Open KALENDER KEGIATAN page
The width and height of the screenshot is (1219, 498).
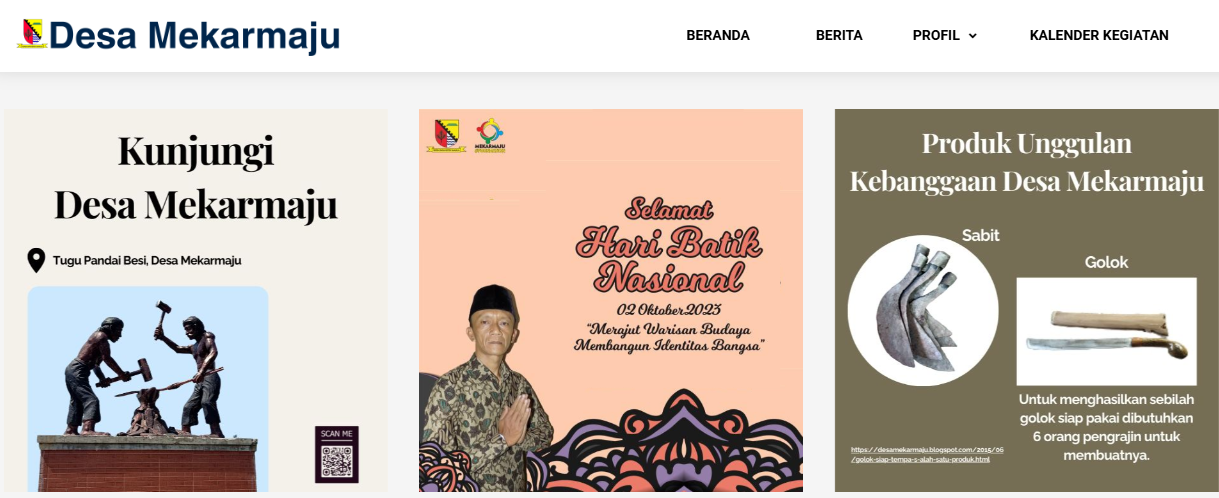[x=1099, y=35]
